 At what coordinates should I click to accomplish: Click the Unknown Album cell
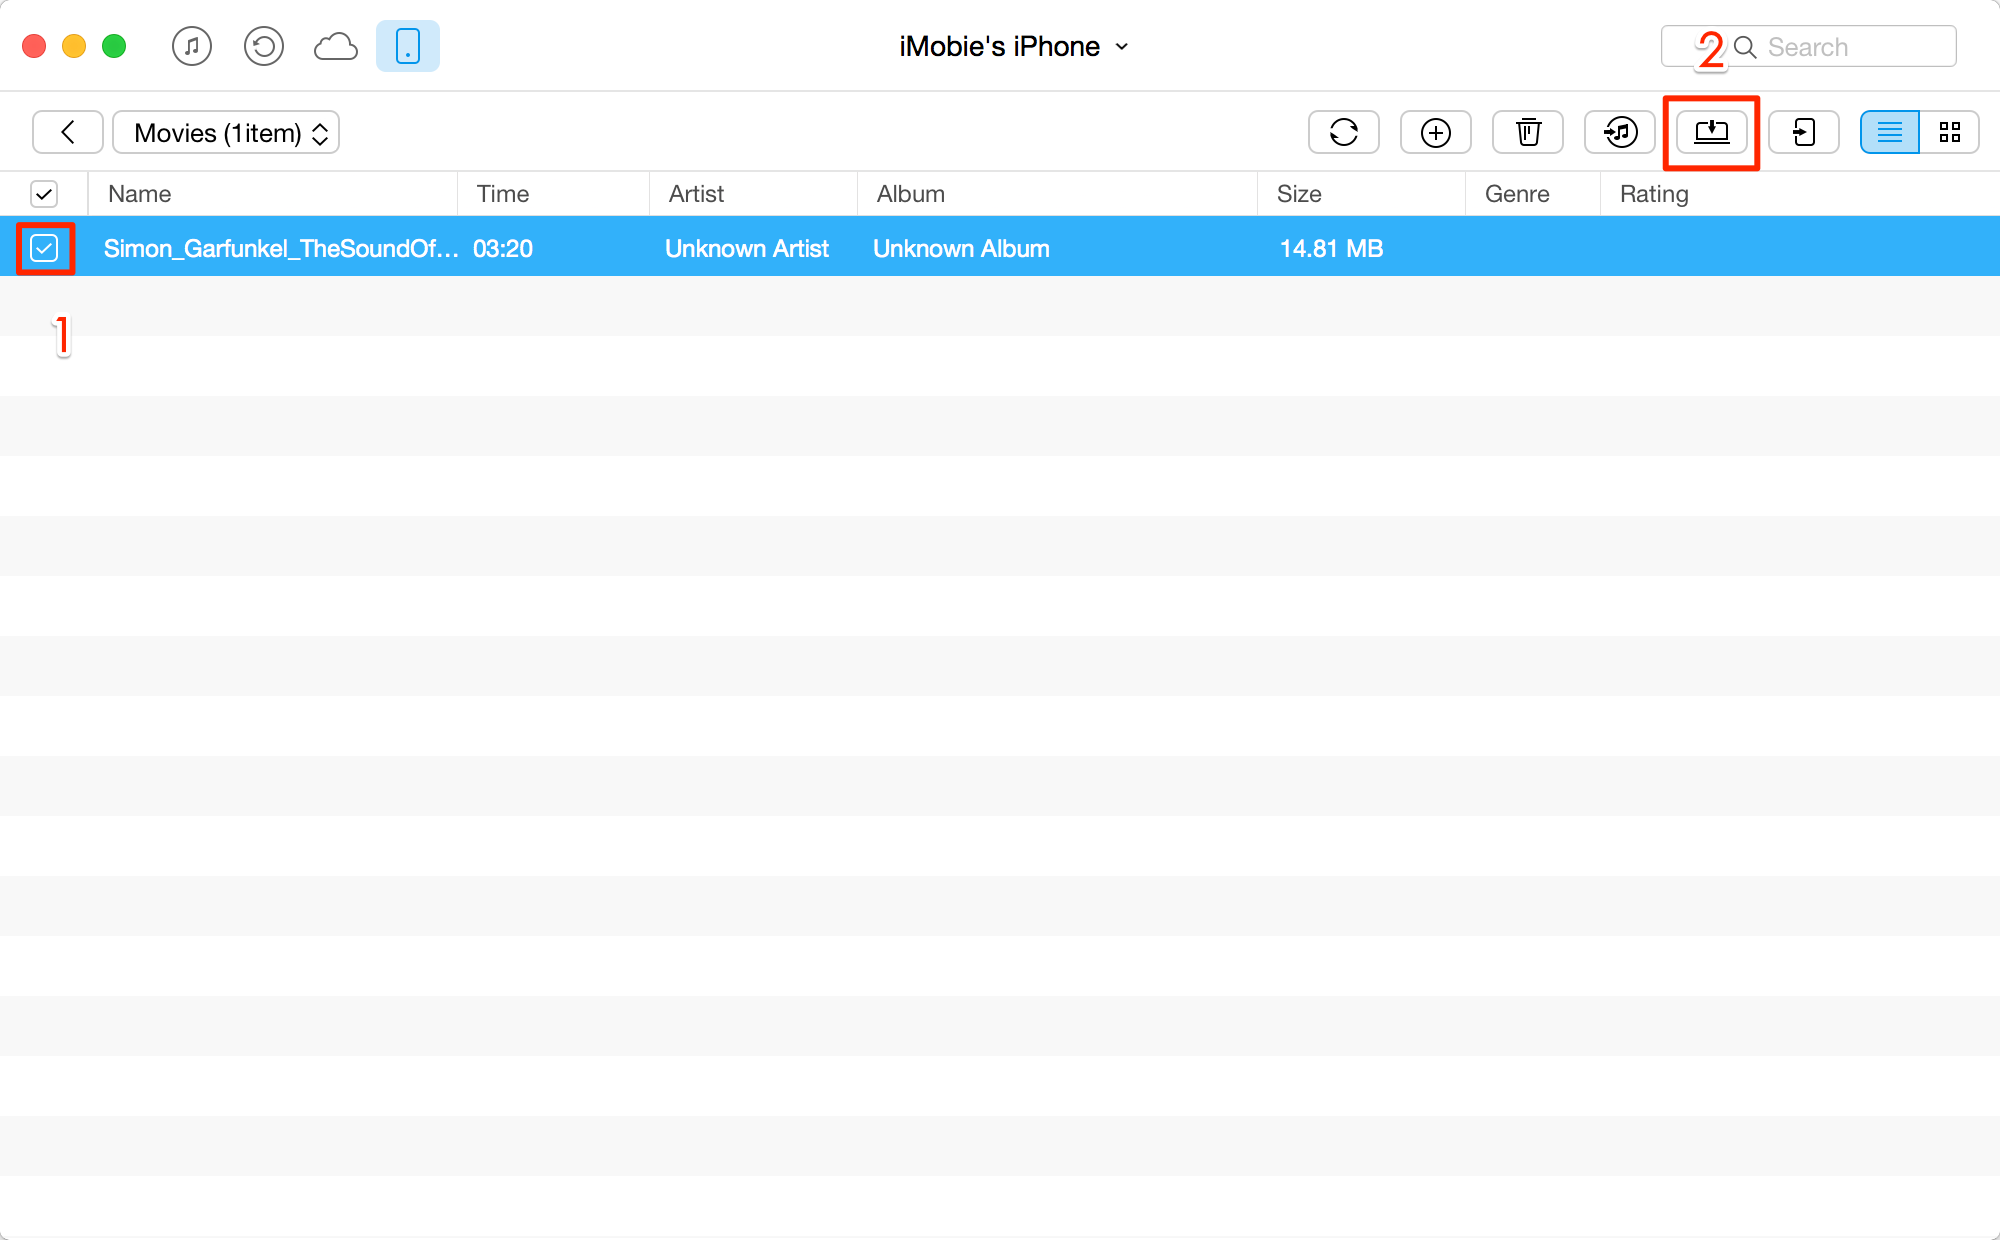(x=961, y=248)
